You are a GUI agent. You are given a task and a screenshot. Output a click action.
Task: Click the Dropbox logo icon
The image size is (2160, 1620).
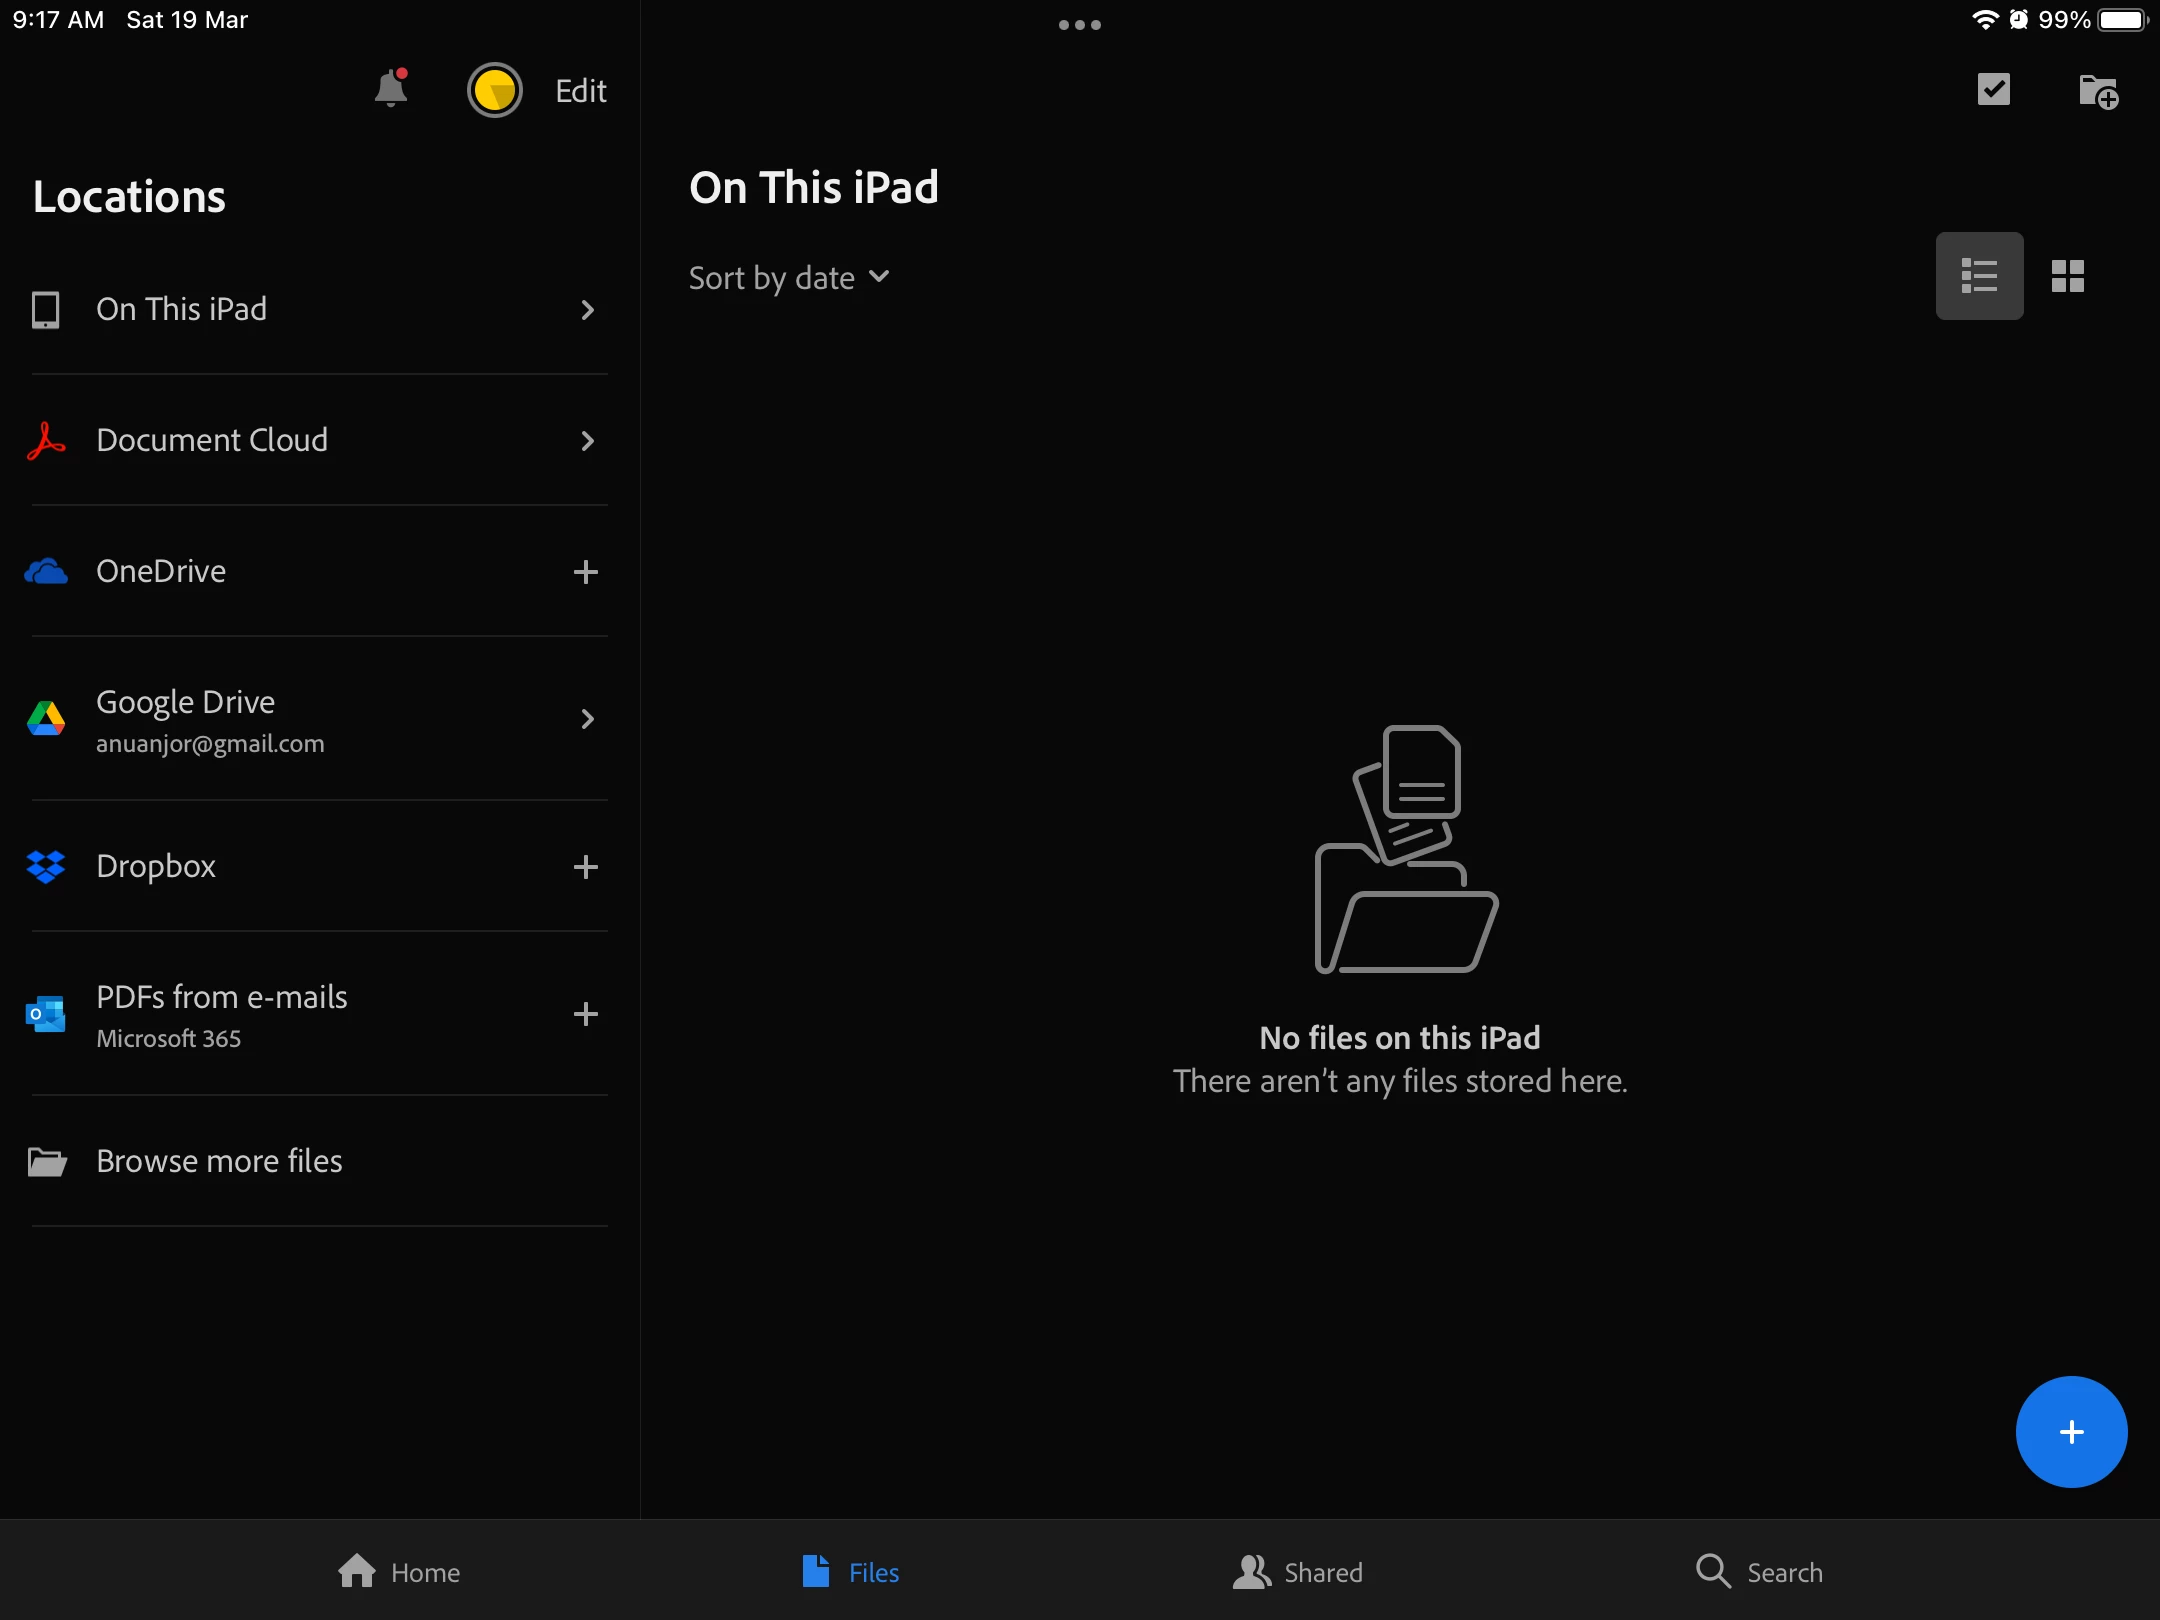tap(46, 866)
